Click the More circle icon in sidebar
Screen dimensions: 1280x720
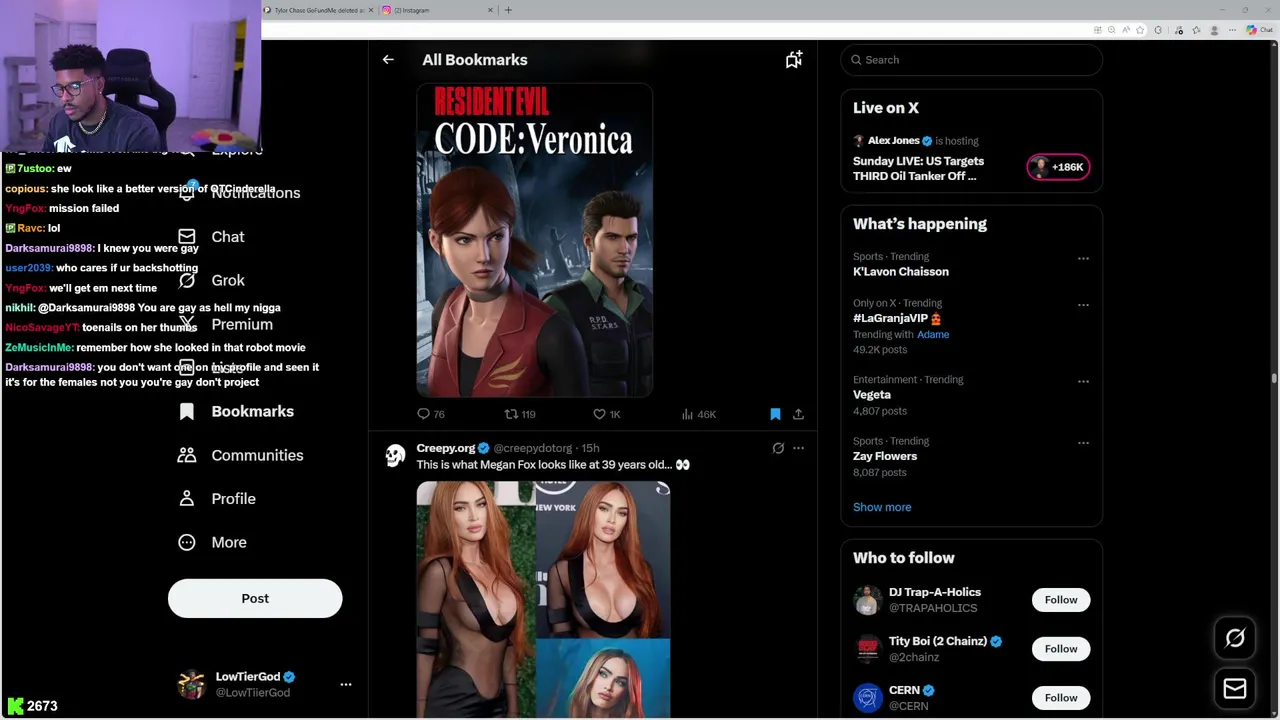[x=186, y=542]
